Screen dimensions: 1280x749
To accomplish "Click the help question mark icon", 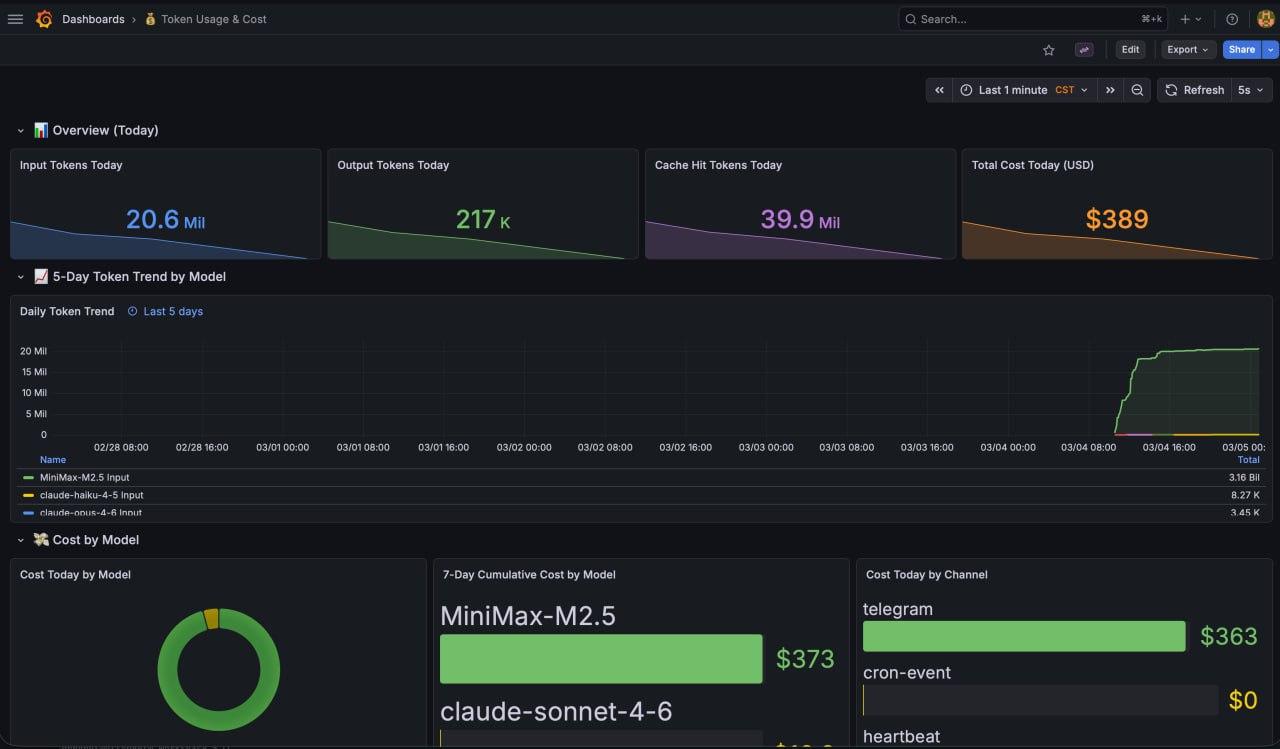I will coord(1232,19).
